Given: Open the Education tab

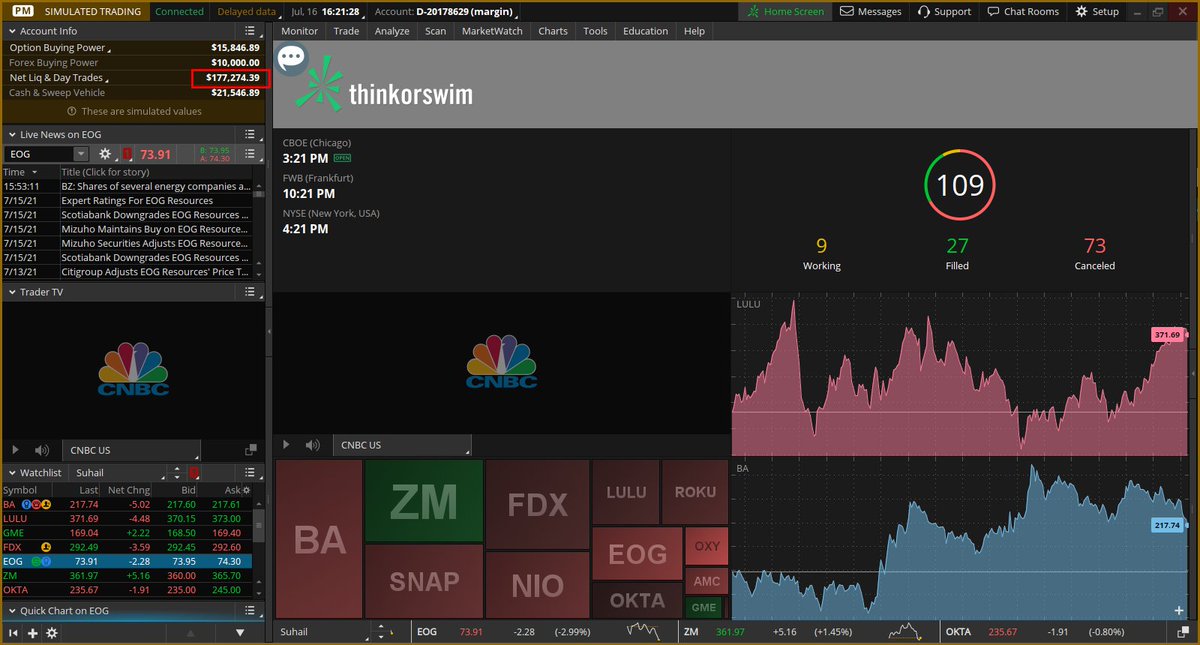Looking at the screenshot, I should pyautogui.click(x=645, y=31).
